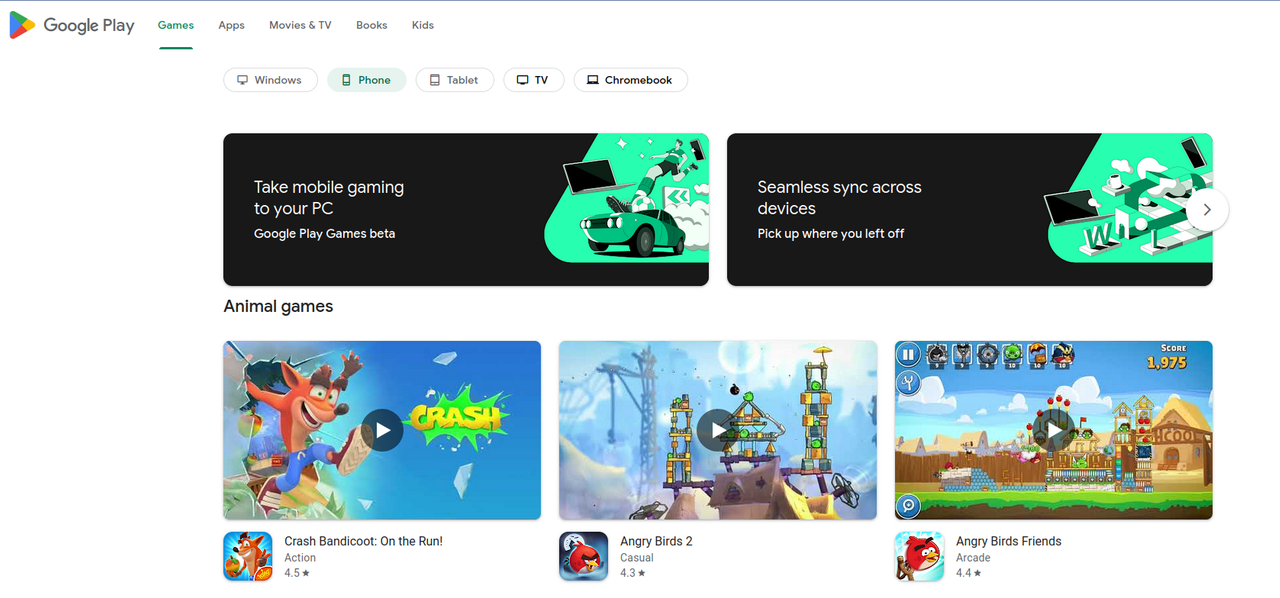
Task: Click the 4.3 star rating of Angry Birds 2
Action: point(633,573)
